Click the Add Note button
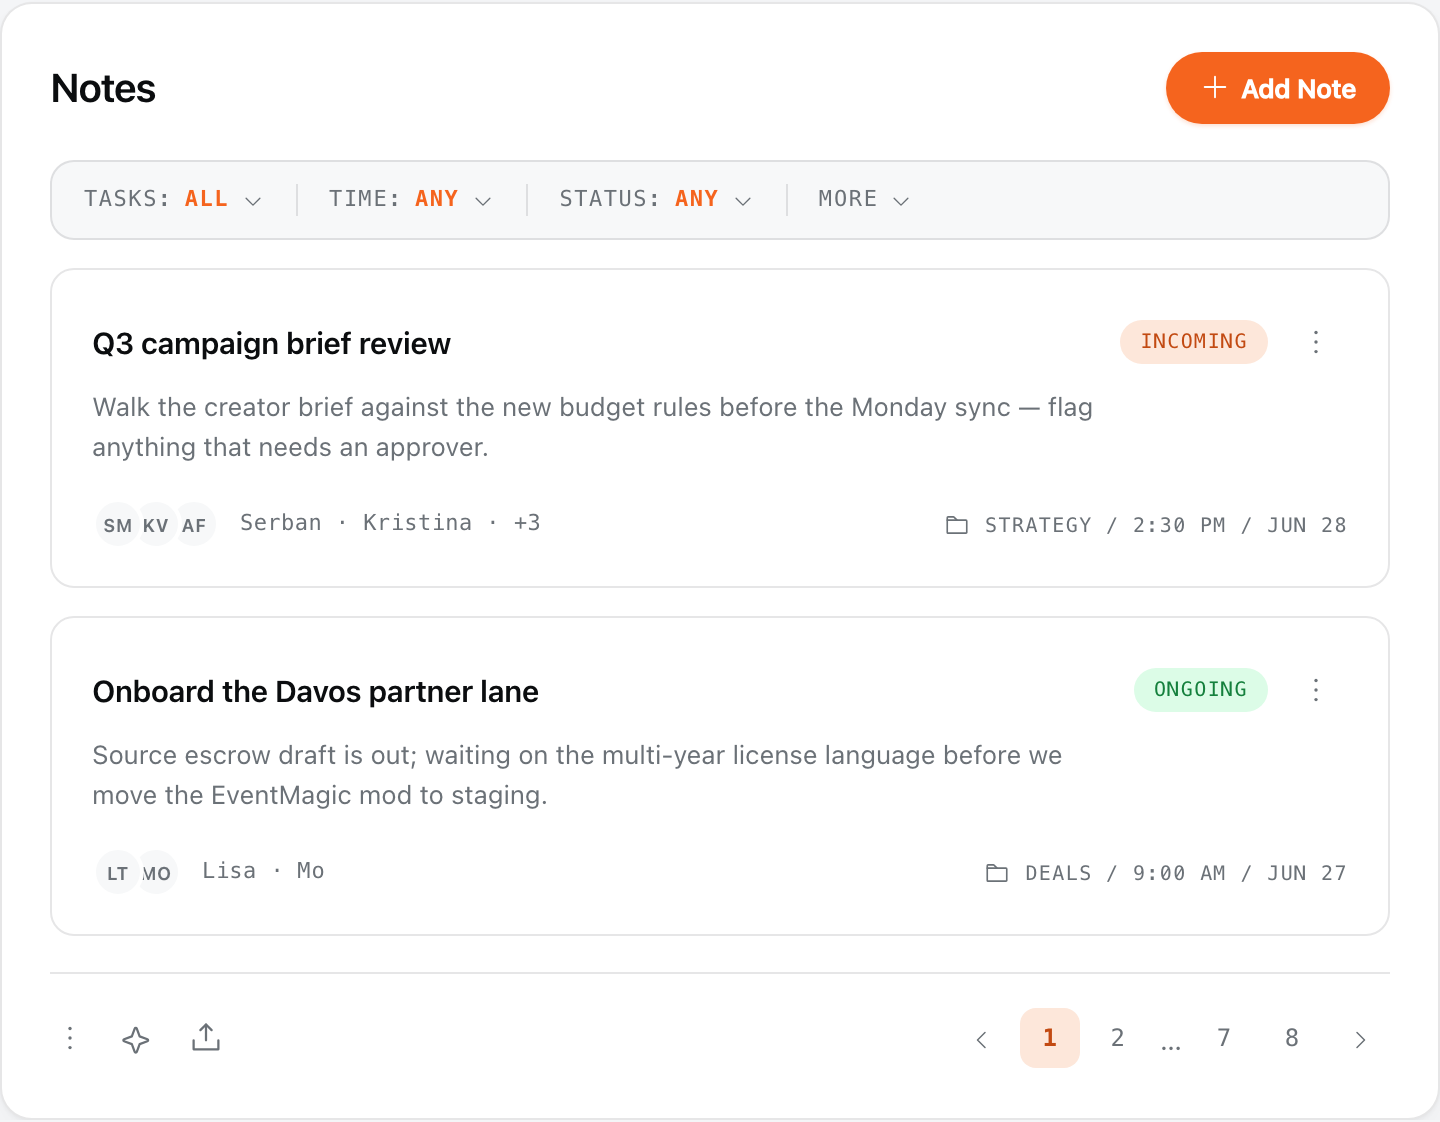 click(1277, 88)
